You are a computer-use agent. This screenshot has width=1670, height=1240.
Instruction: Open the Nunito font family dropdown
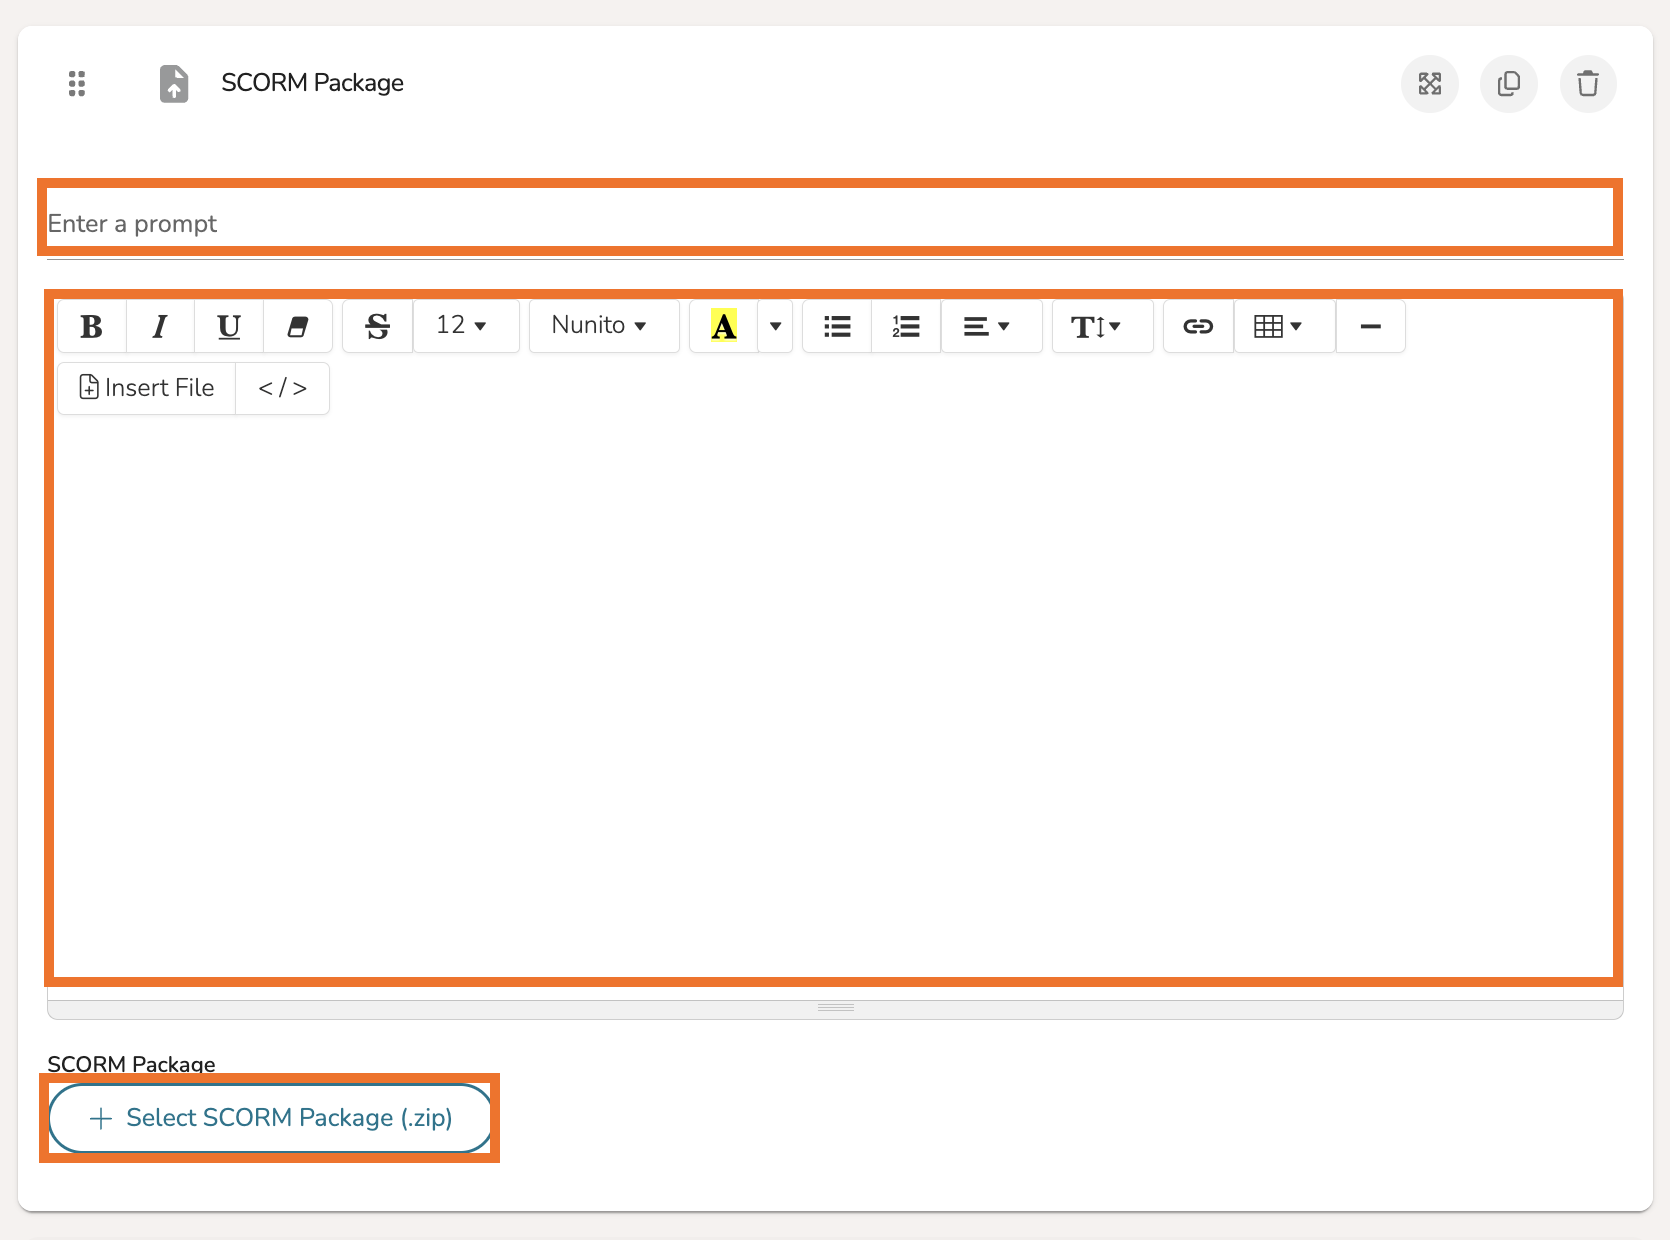[x=600, y=326]
